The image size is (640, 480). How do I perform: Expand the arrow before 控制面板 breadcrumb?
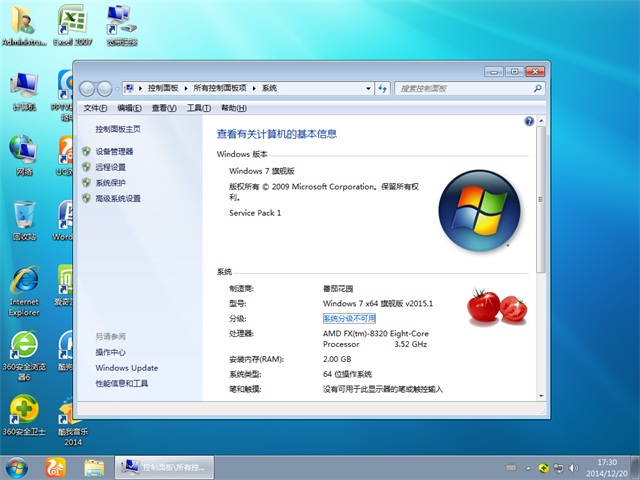tap(140, 88)
